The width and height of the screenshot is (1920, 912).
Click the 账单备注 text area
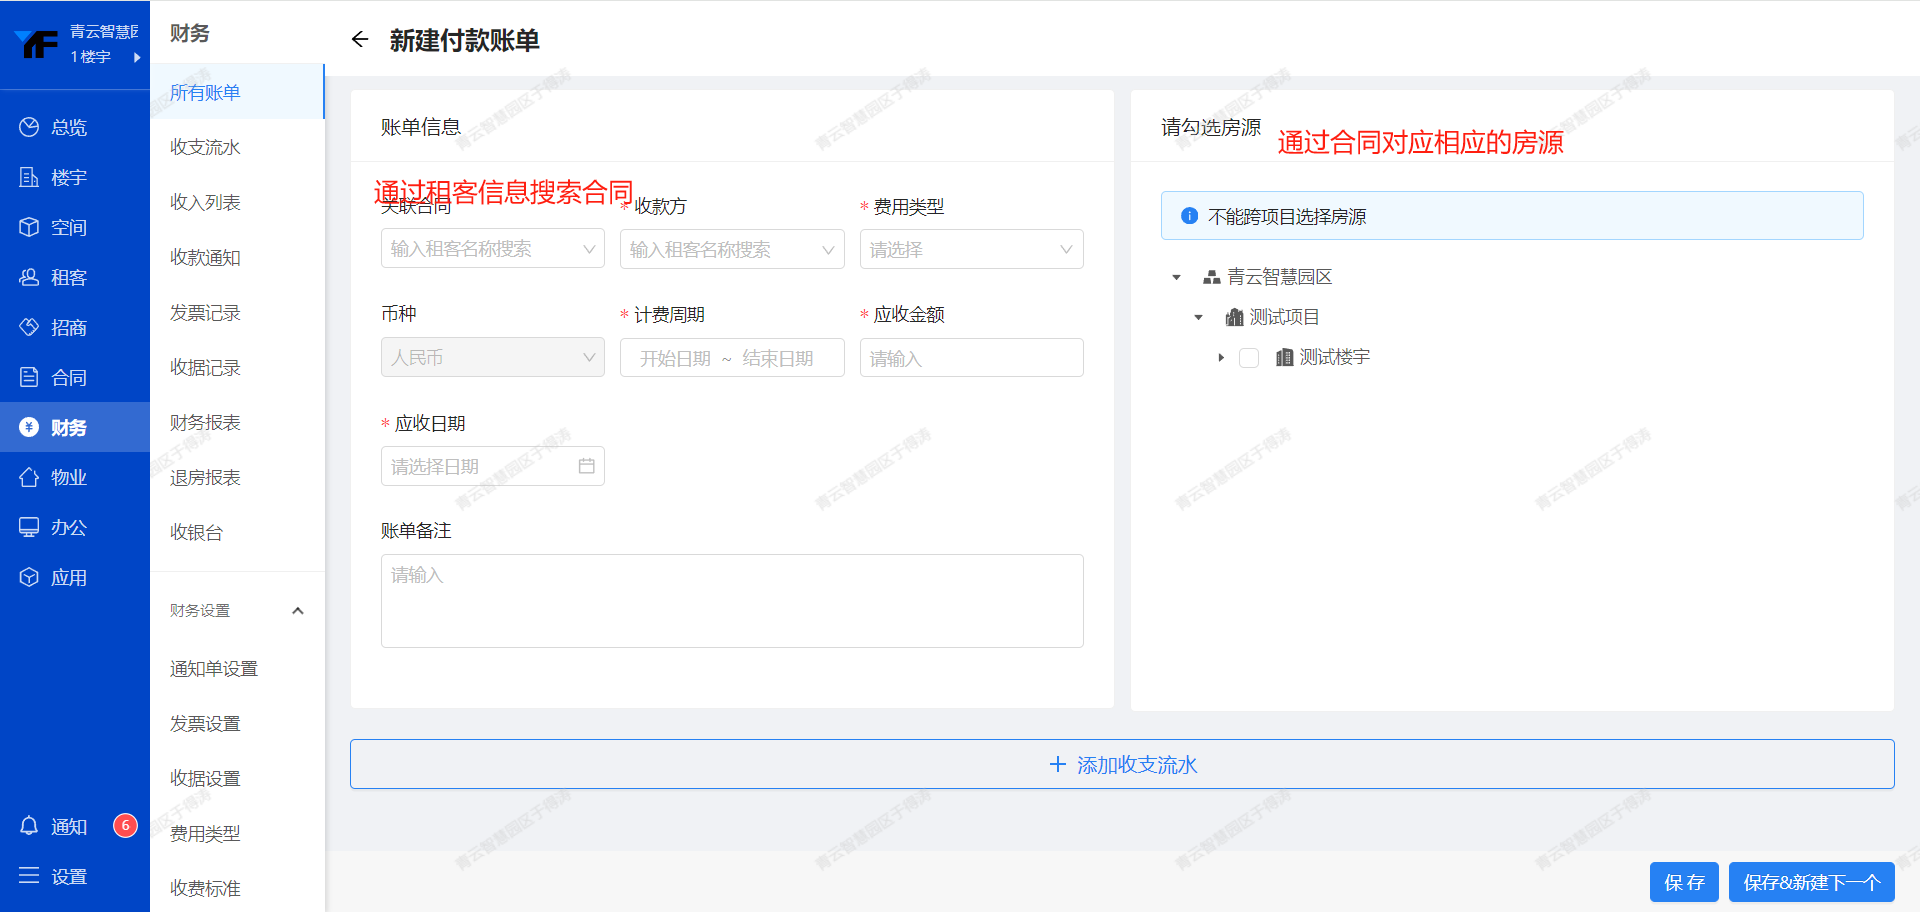[732, 601]
